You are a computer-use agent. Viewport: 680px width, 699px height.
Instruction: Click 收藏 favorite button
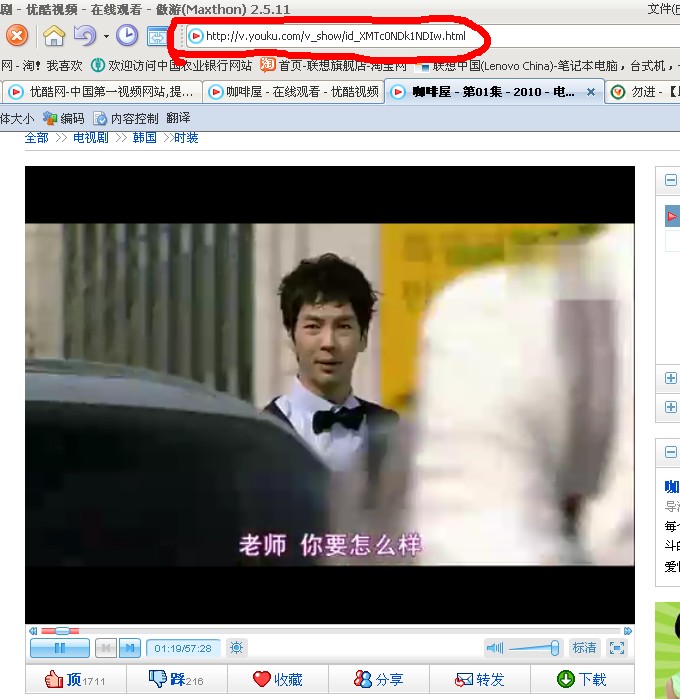(278, 680)
